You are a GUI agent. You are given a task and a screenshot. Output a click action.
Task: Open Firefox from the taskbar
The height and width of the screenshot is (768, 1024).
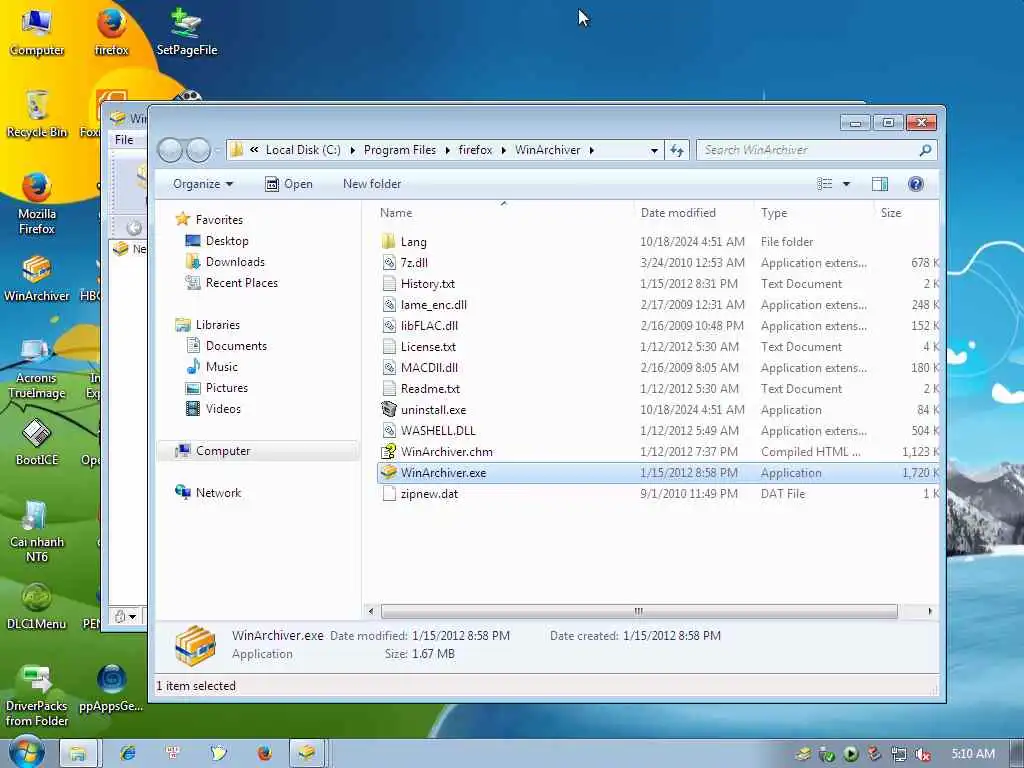(x=264, y=753)
